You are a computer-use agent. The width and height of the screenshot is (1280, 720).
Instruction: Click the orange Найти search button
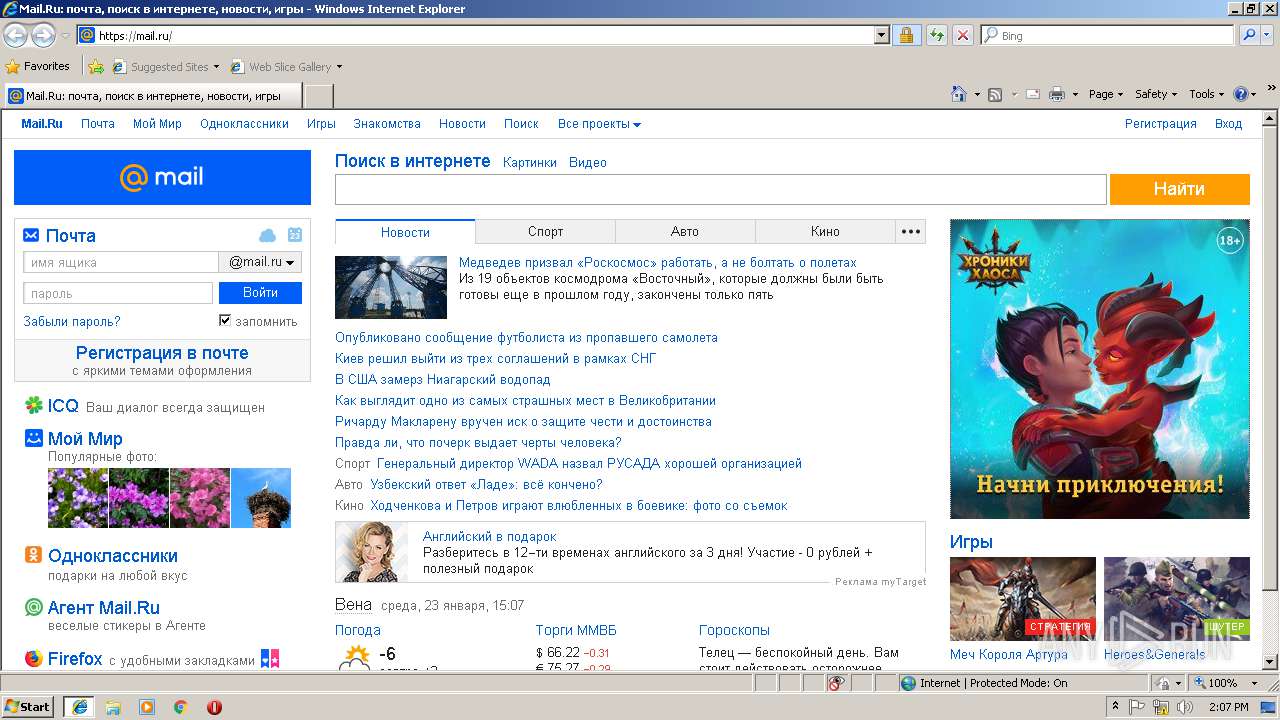(1179, 189)
